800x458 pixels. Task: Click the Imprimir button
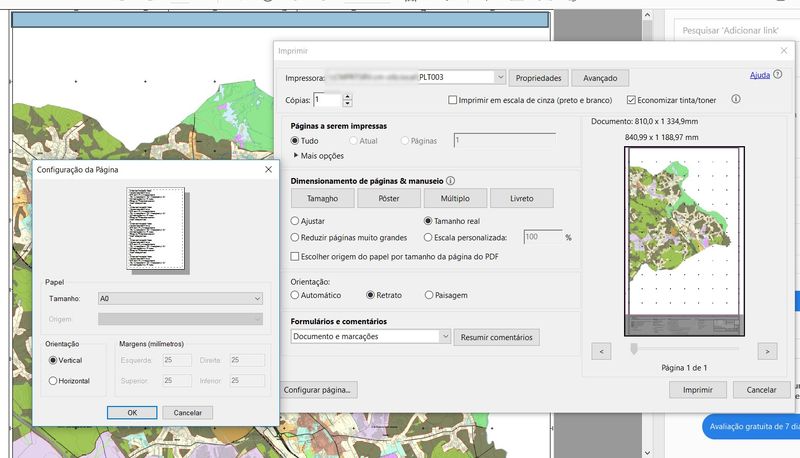(697, 390)
